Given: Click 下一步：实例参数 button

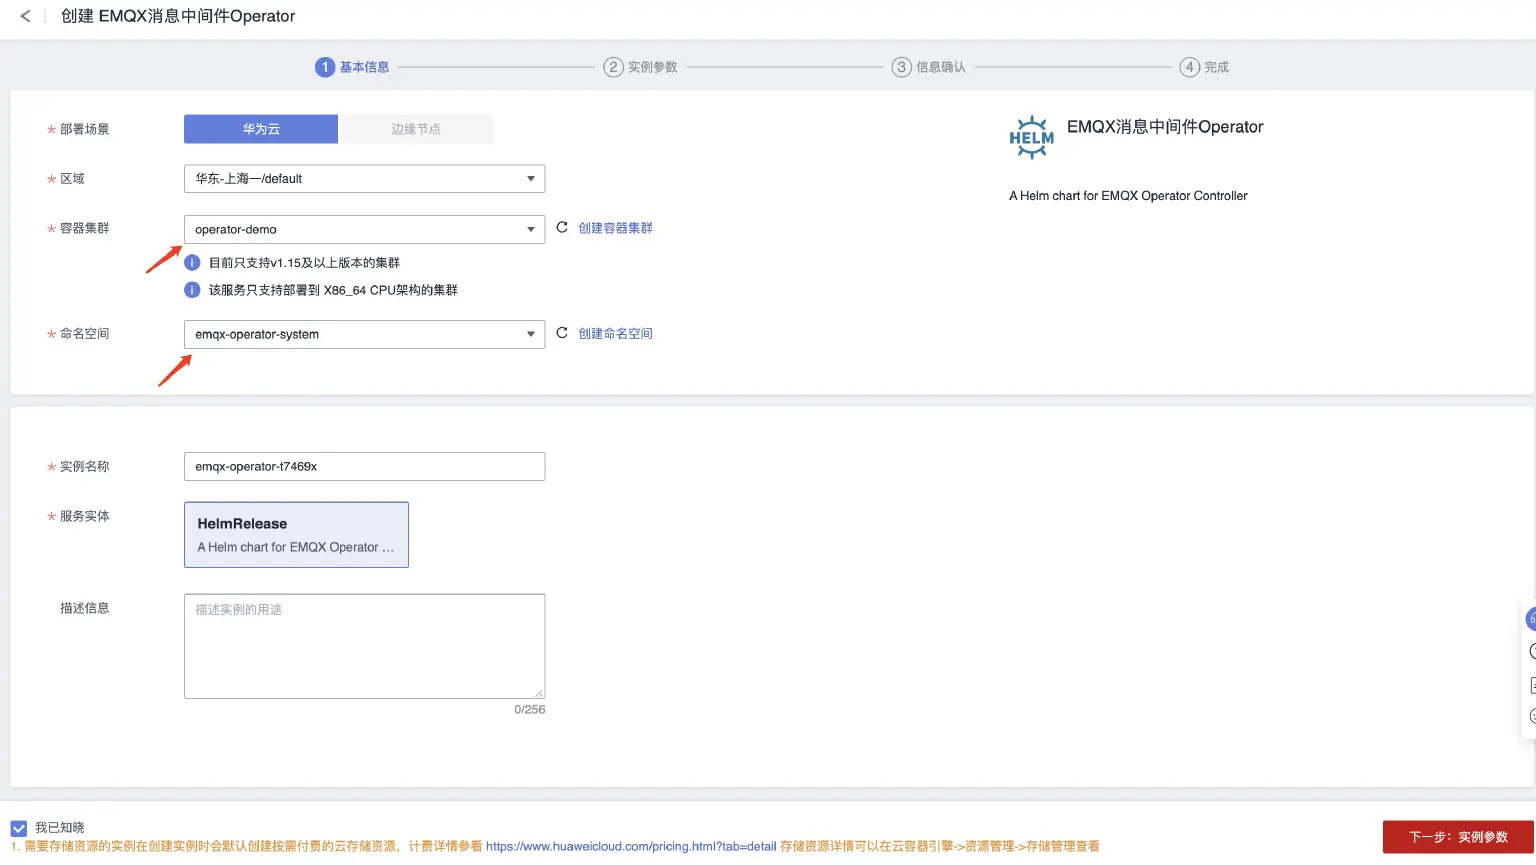Looking at the screenshot, I should coord(1457,837).
